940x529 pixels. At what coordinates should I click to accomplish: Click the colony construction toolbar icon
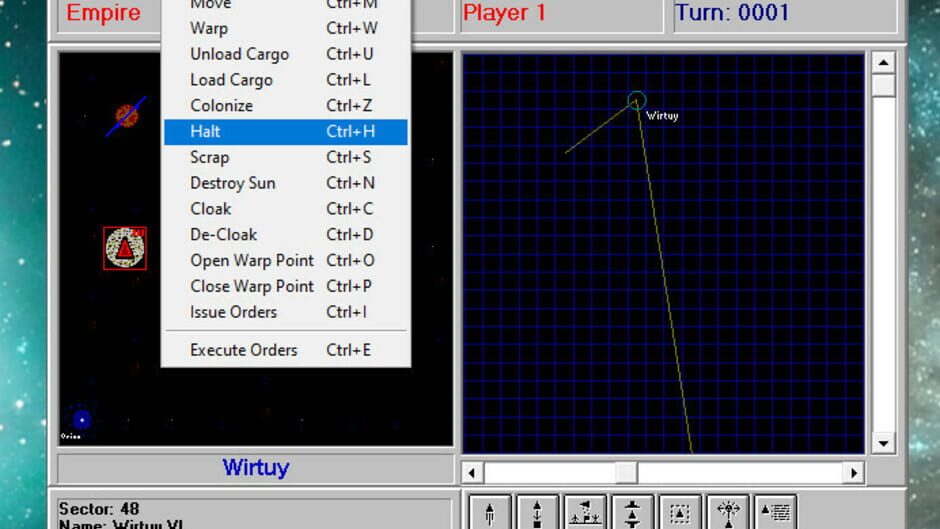pos(585,512)
